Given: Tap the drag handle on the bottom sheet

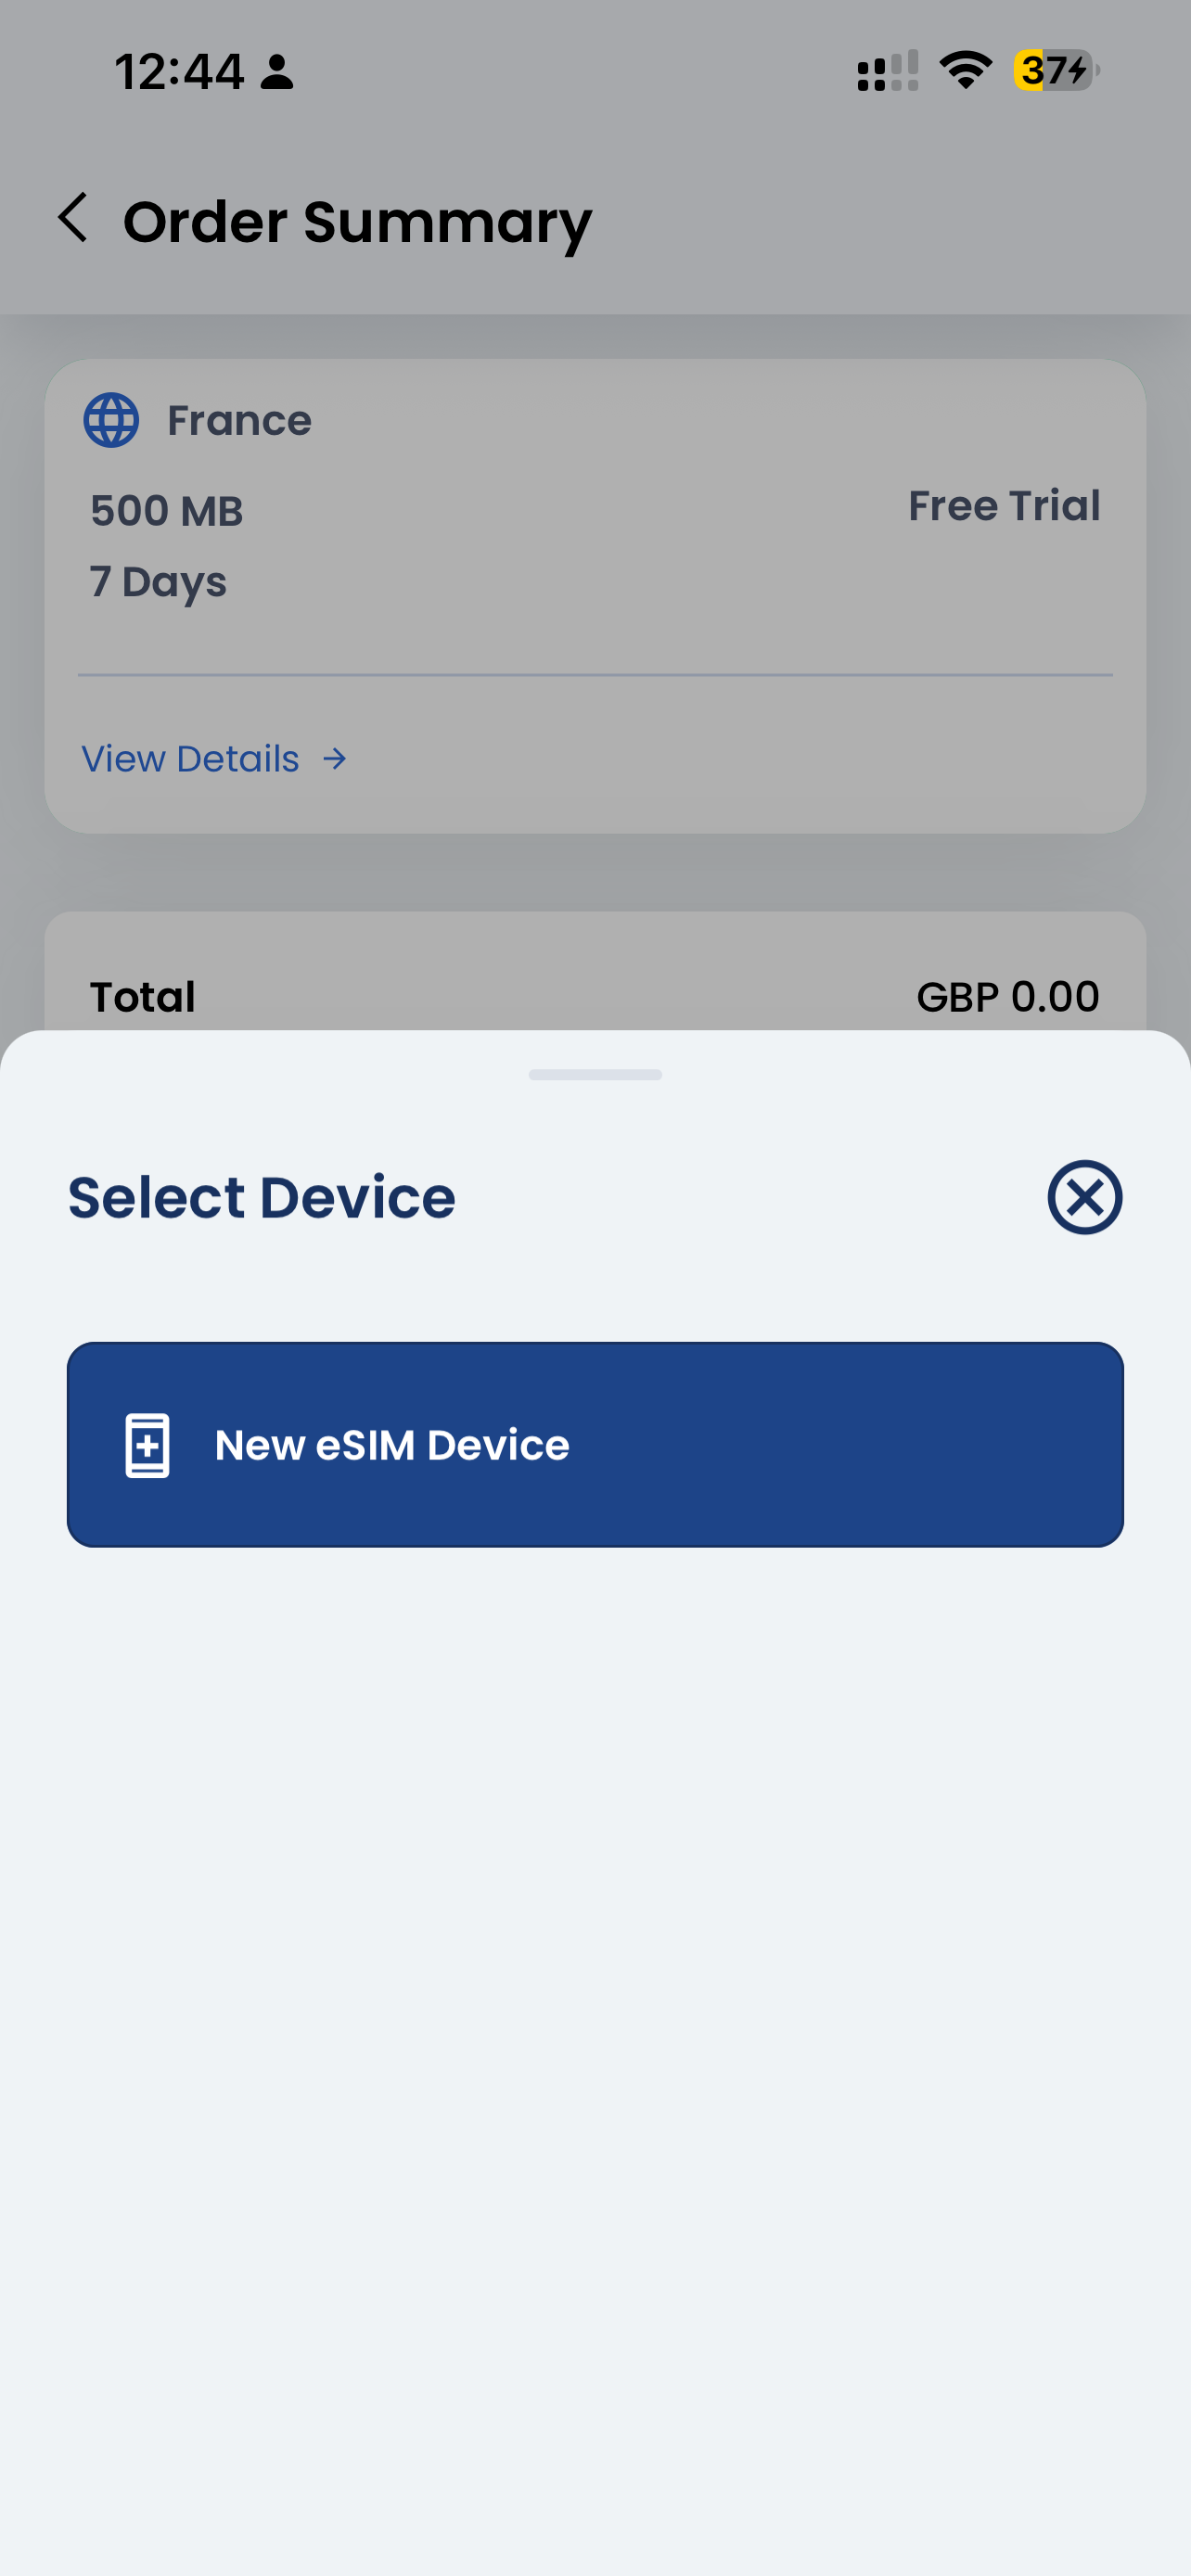Looking at the screenshot, I should 595,1075.
